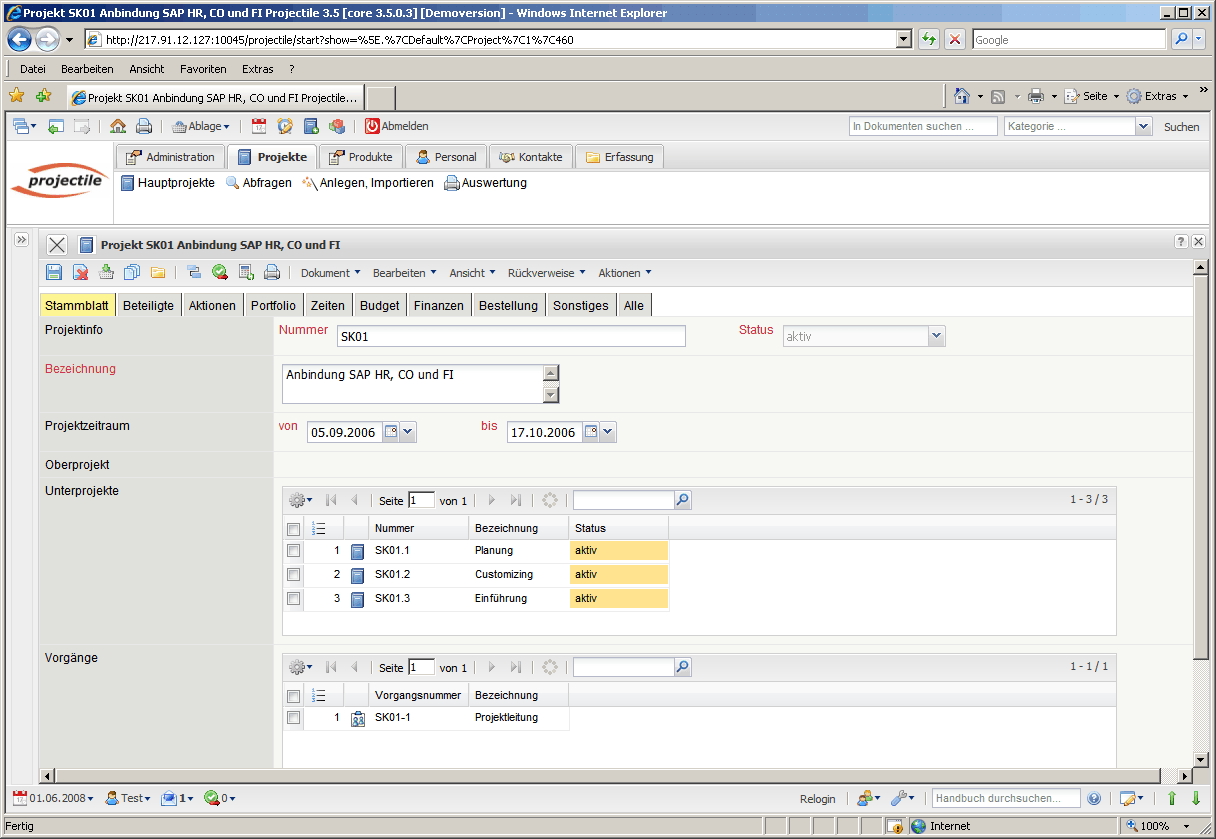Screen dimensions: 1216x839
Task: Click the delete document red X icon
Action: coord(81,273)
